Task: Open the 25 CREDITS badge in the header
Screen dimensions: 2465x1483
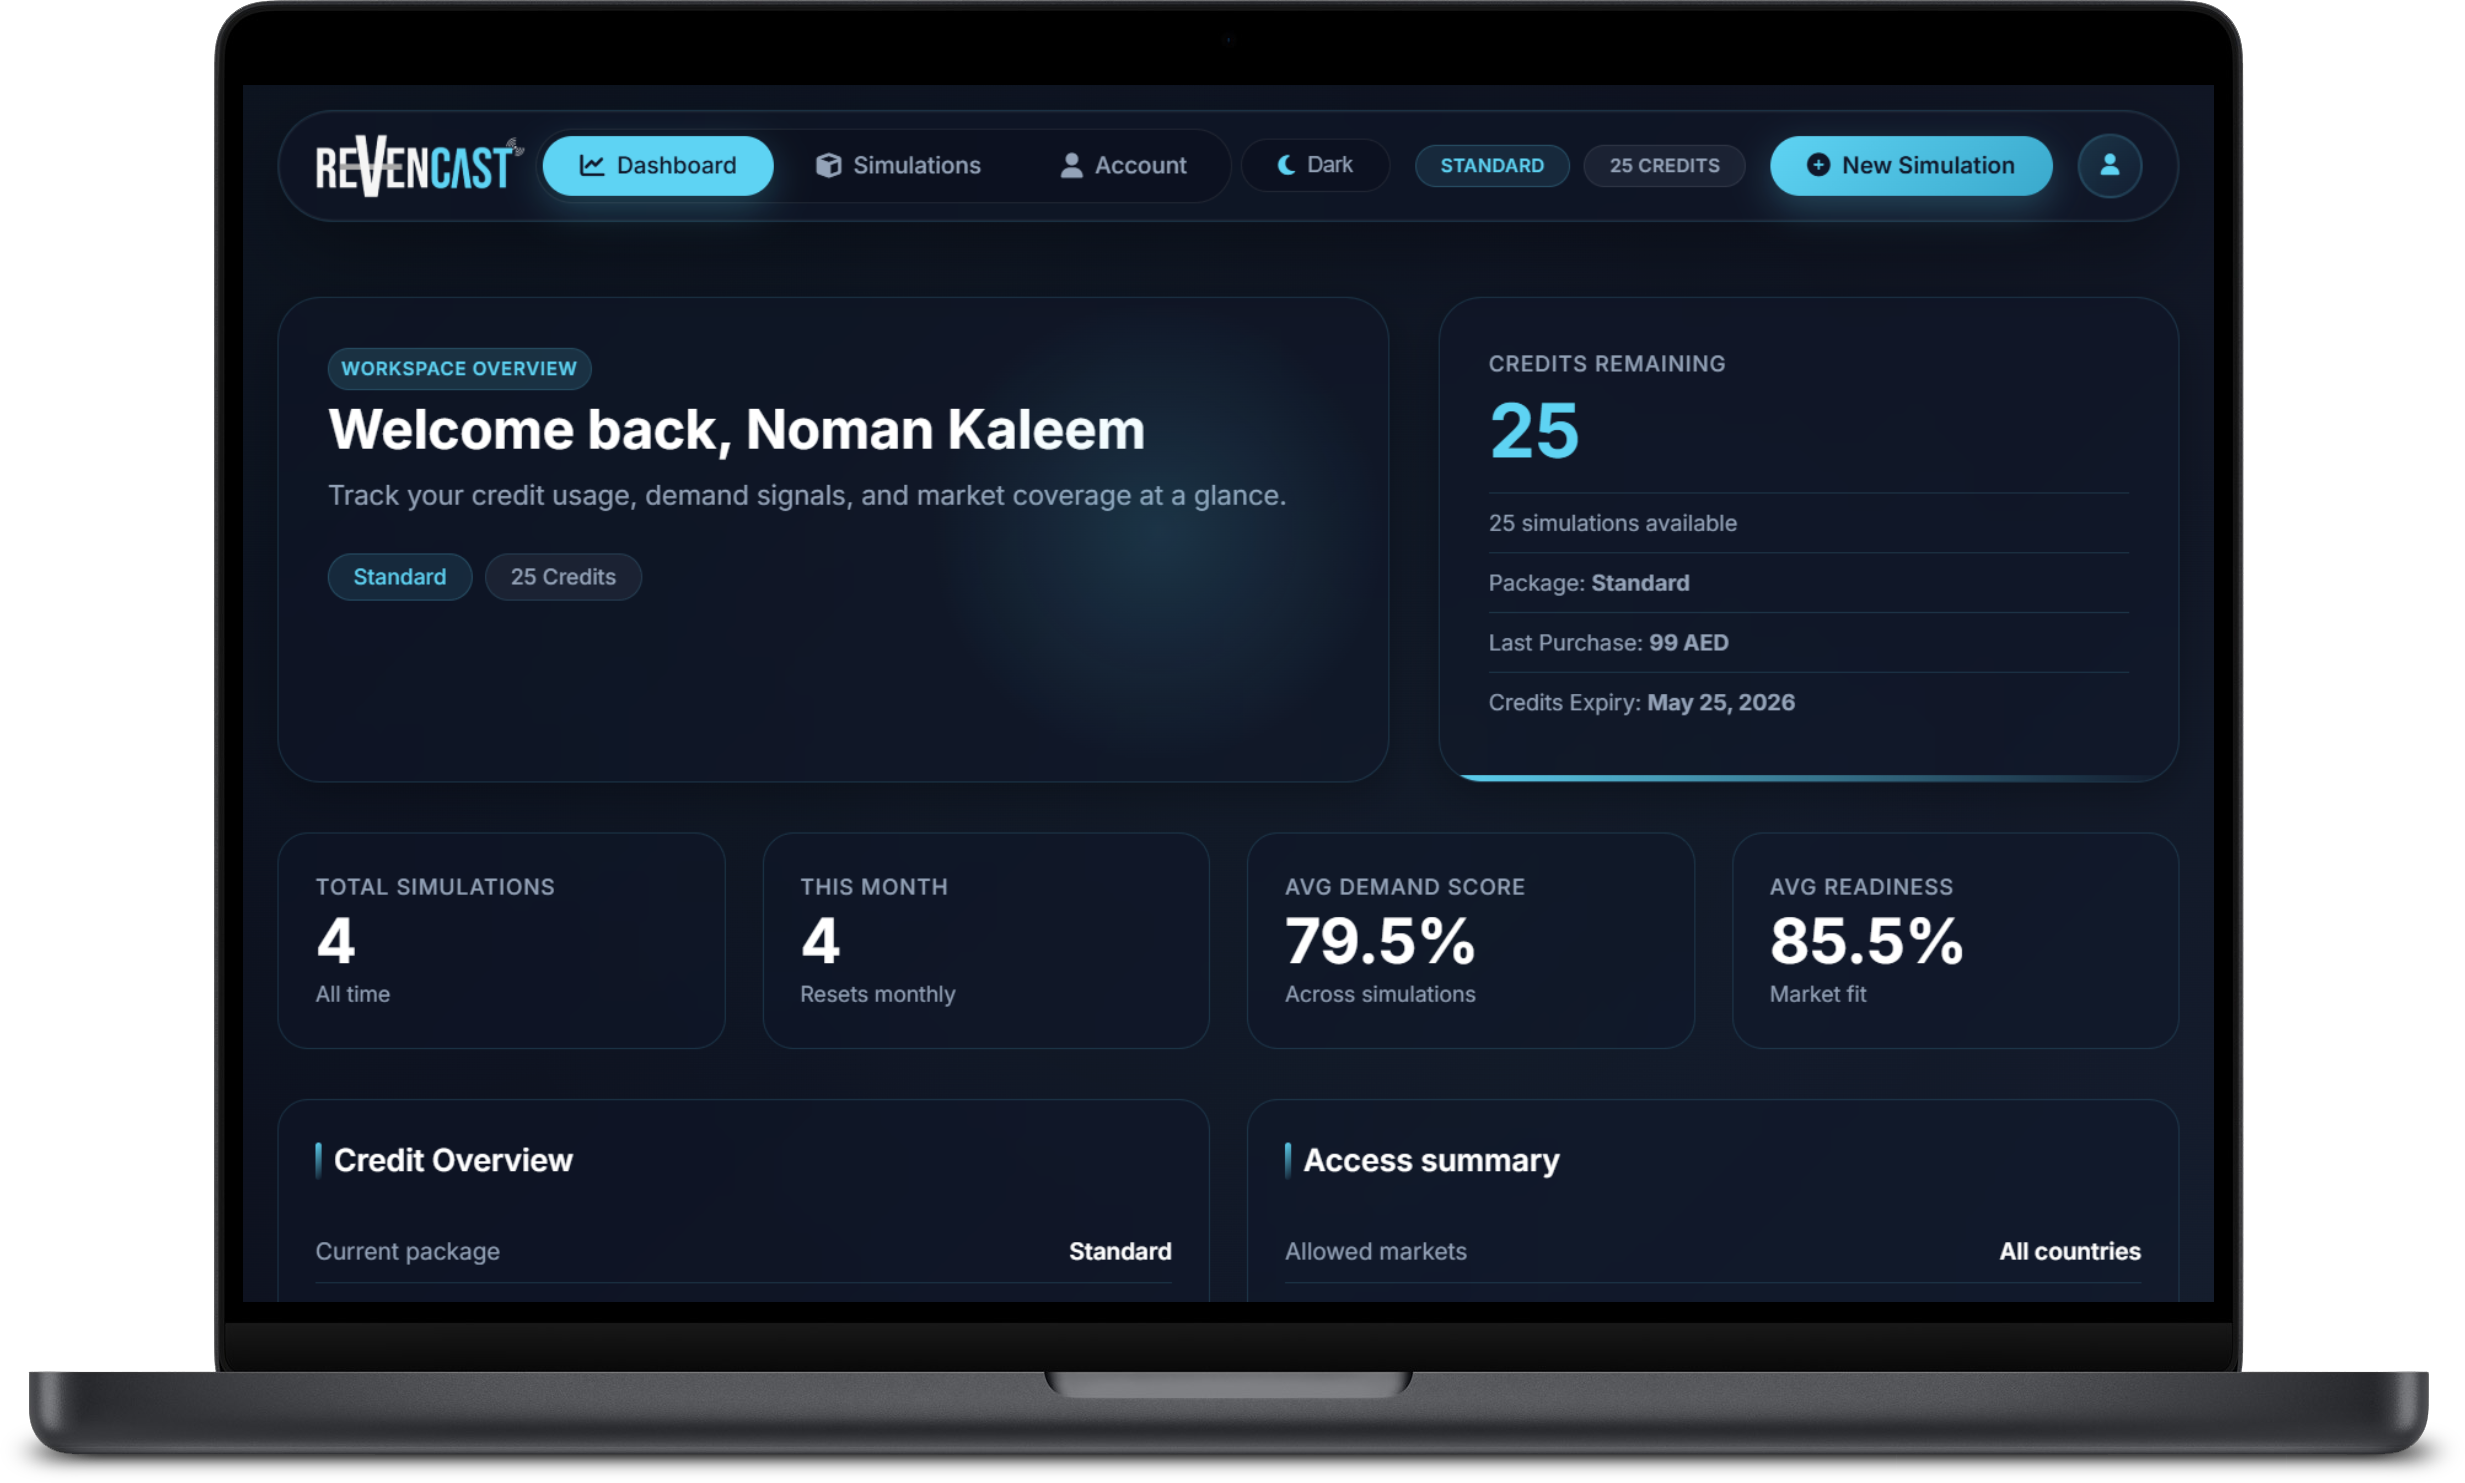Action: (1664, 165)
